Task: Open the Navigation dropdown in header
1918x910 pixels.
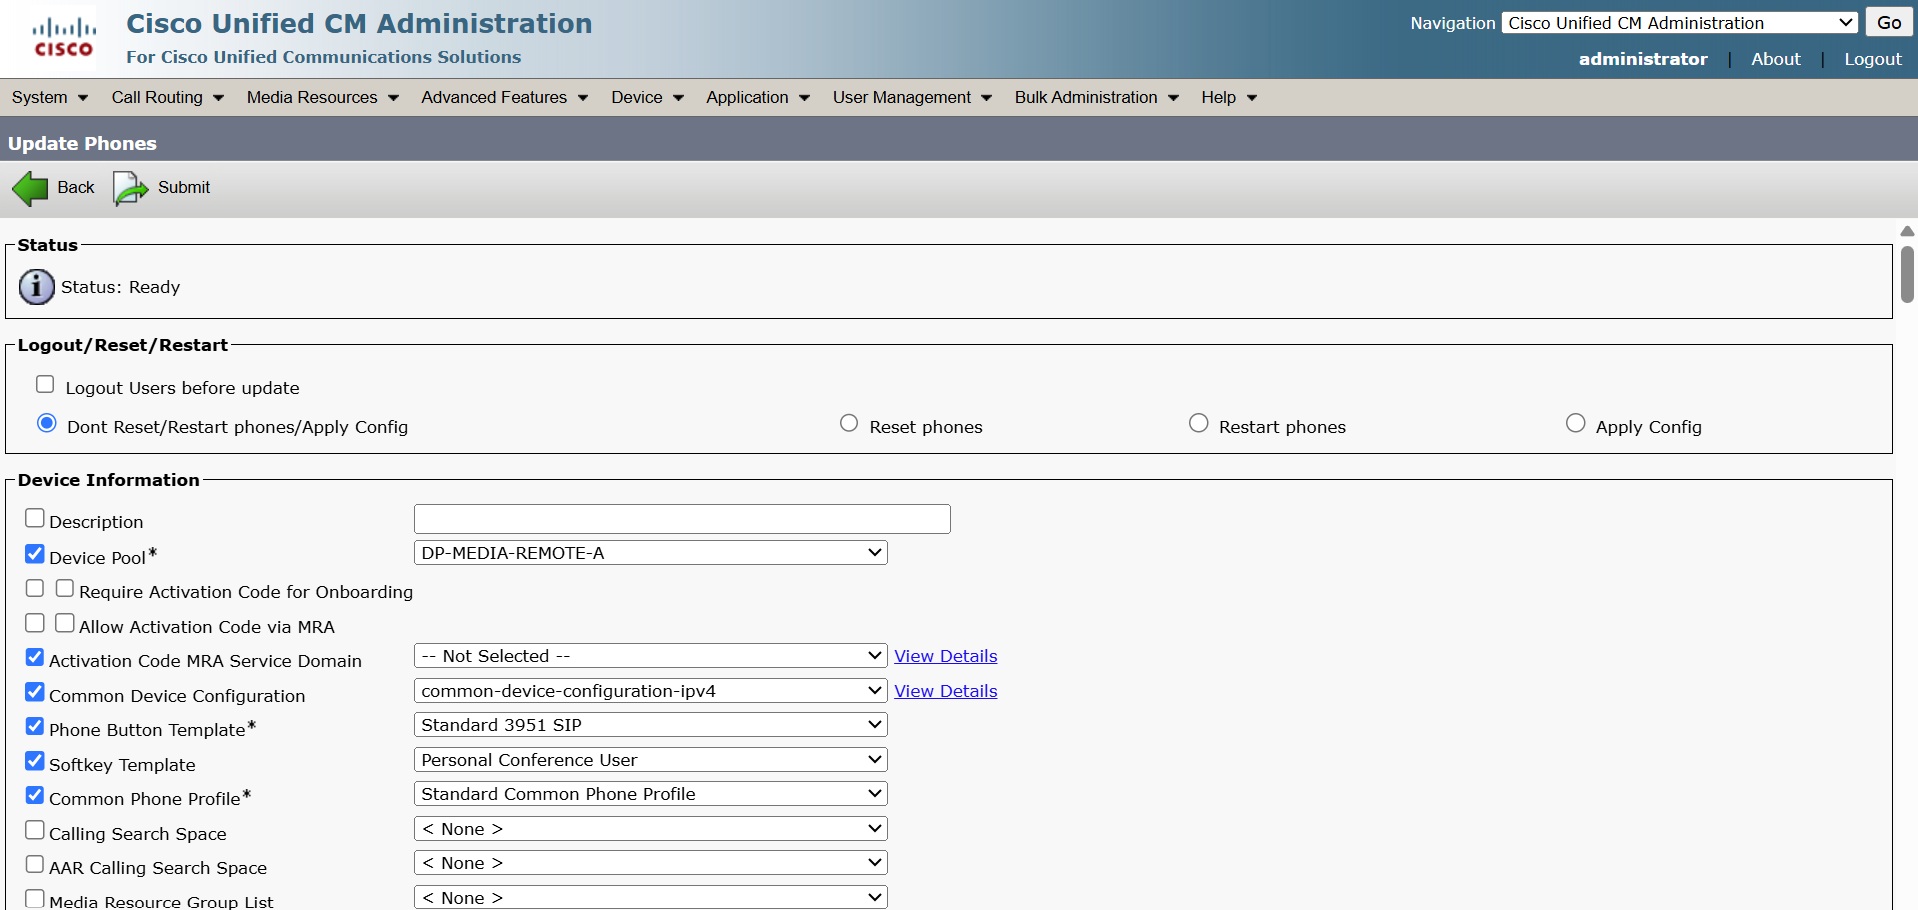Action: click(x=1679, y=23)
